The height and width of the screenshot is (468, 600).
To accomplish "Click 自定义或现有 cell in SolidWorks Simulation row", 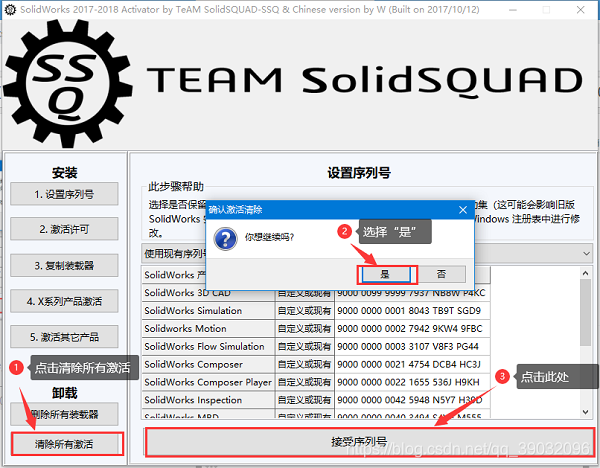I will (x=305, y=311).
